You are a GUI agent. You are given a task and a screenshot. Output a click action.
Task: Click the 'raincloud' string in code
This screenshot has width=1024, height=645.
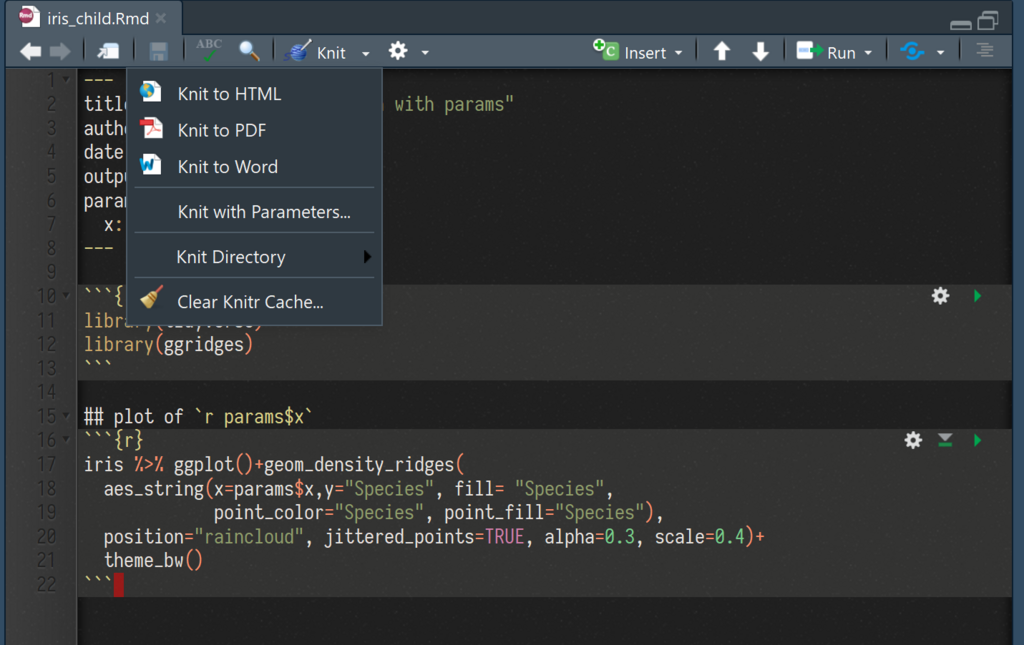point(249,537)
